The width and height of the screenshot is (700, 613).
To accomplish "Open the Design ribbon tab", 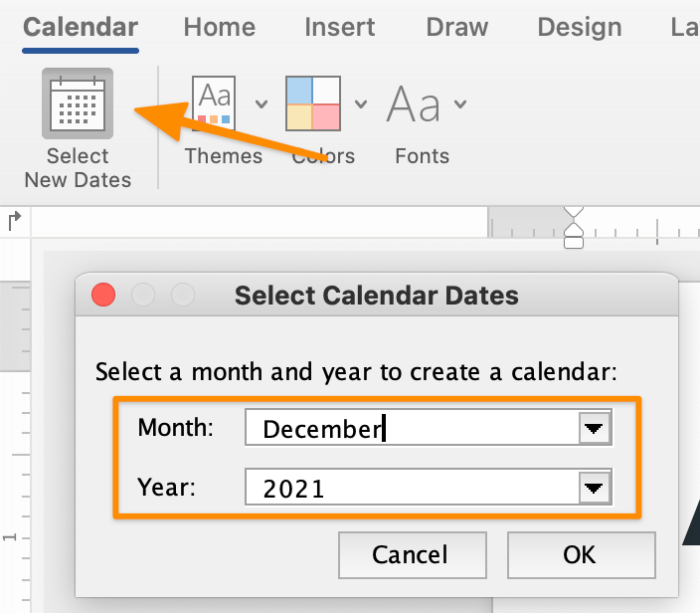I will click(x=580, y=27).
